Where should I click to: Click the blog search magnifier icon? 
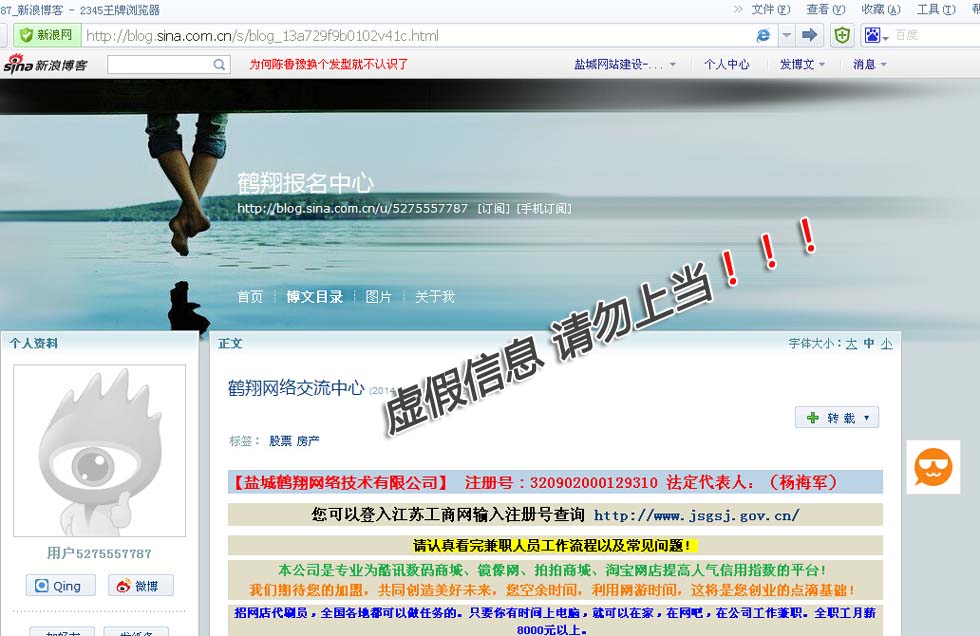click(x=220, y=64)
